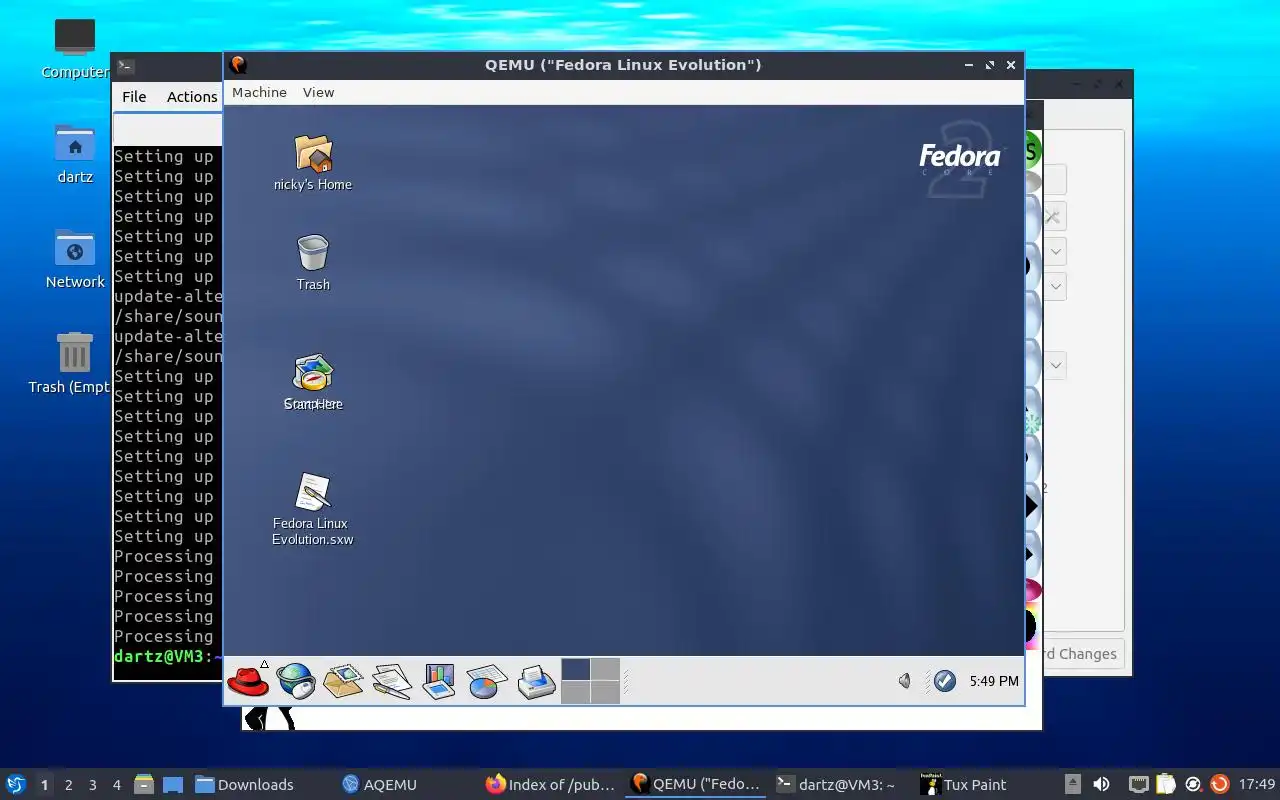The width and height of the screenshot is (1280, 800).
Task: Launch the web browser globe icon in Fedora panel
Action: (296, 681)
